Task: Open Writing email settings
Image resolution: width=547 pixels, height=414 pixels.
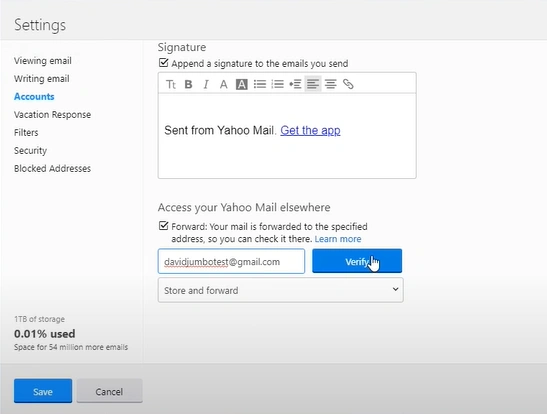Action: coord(42,78)
